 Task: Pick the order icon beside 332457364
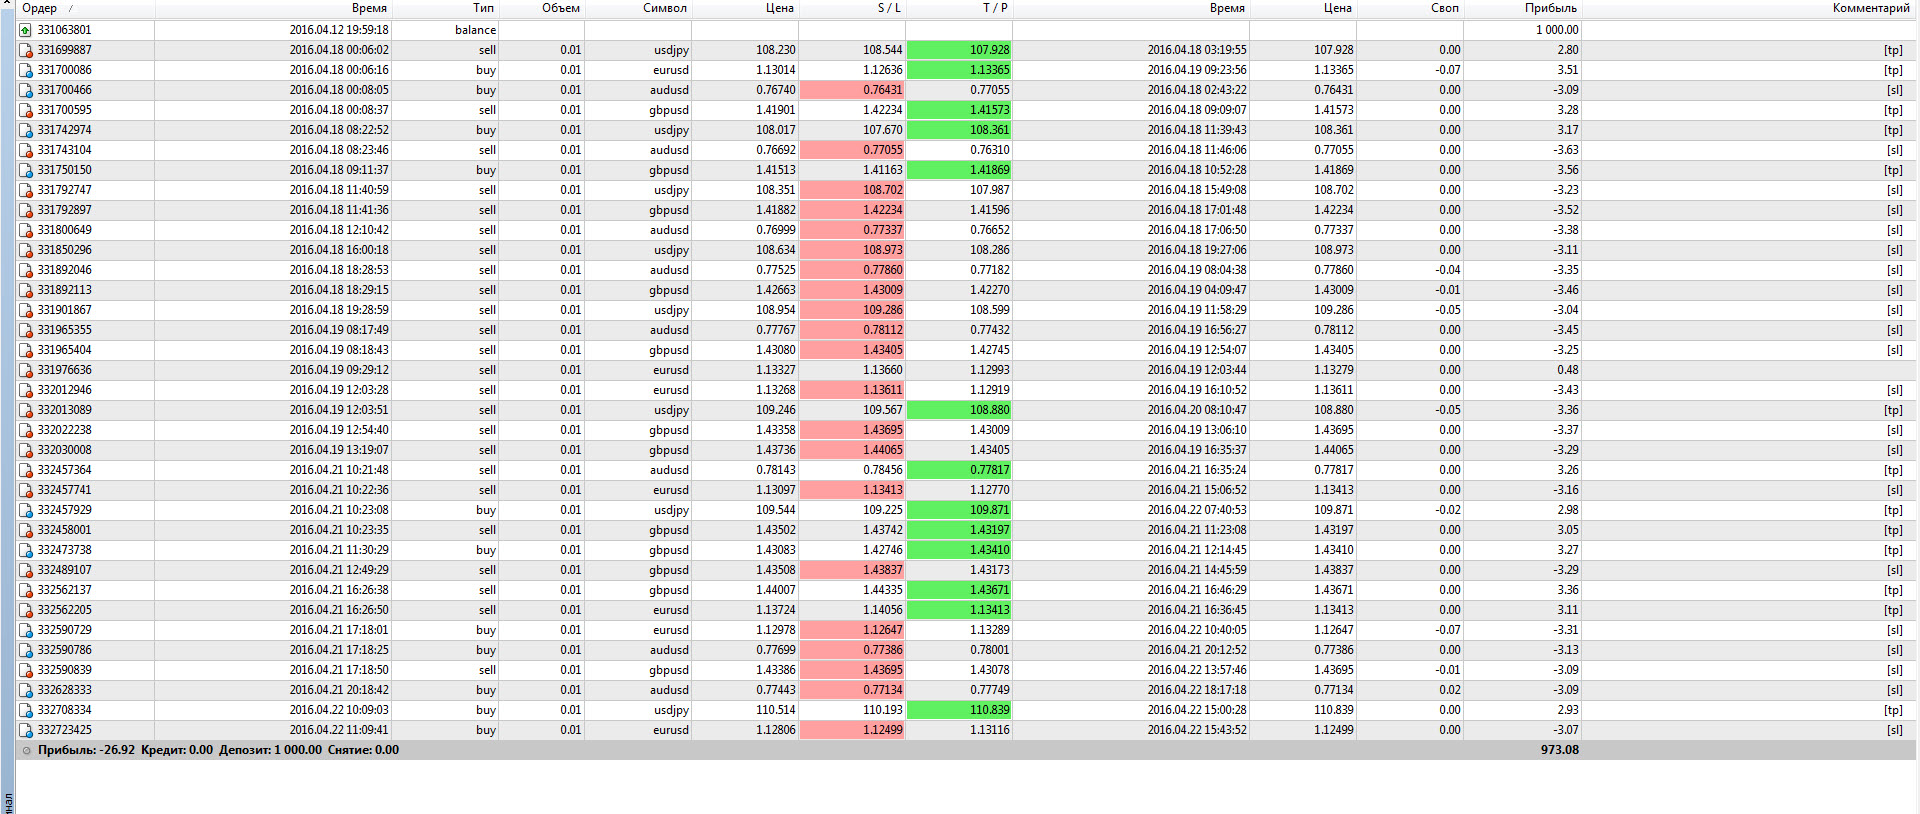tap(26, 470)
